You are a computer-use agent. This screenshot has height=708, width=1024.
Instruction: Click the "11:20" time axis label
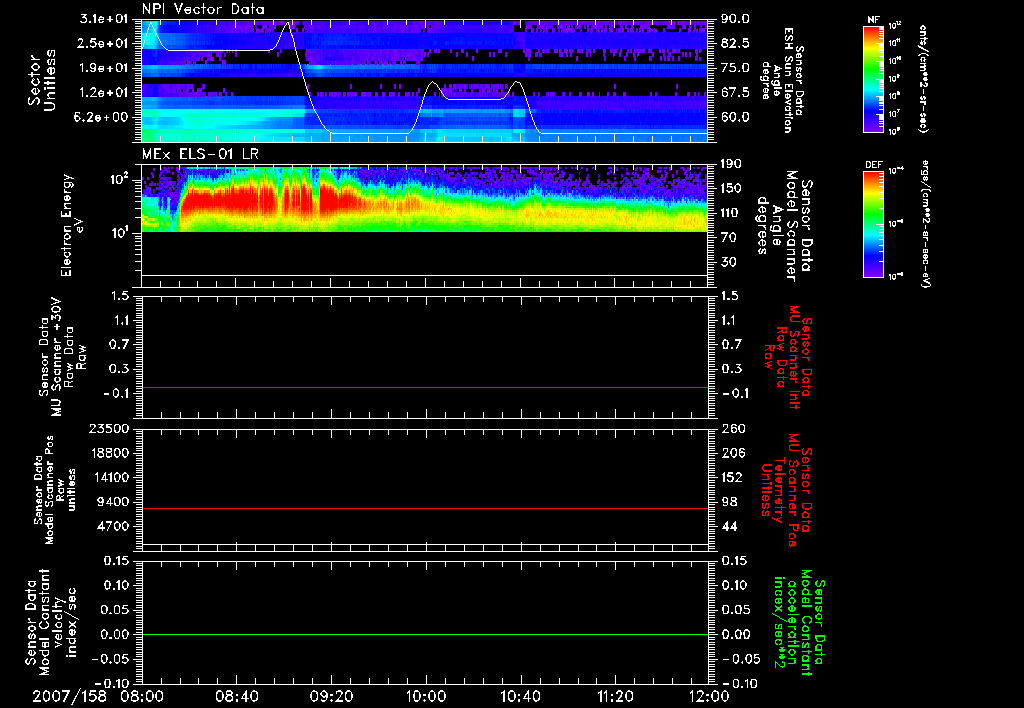[x=615, y=696]
